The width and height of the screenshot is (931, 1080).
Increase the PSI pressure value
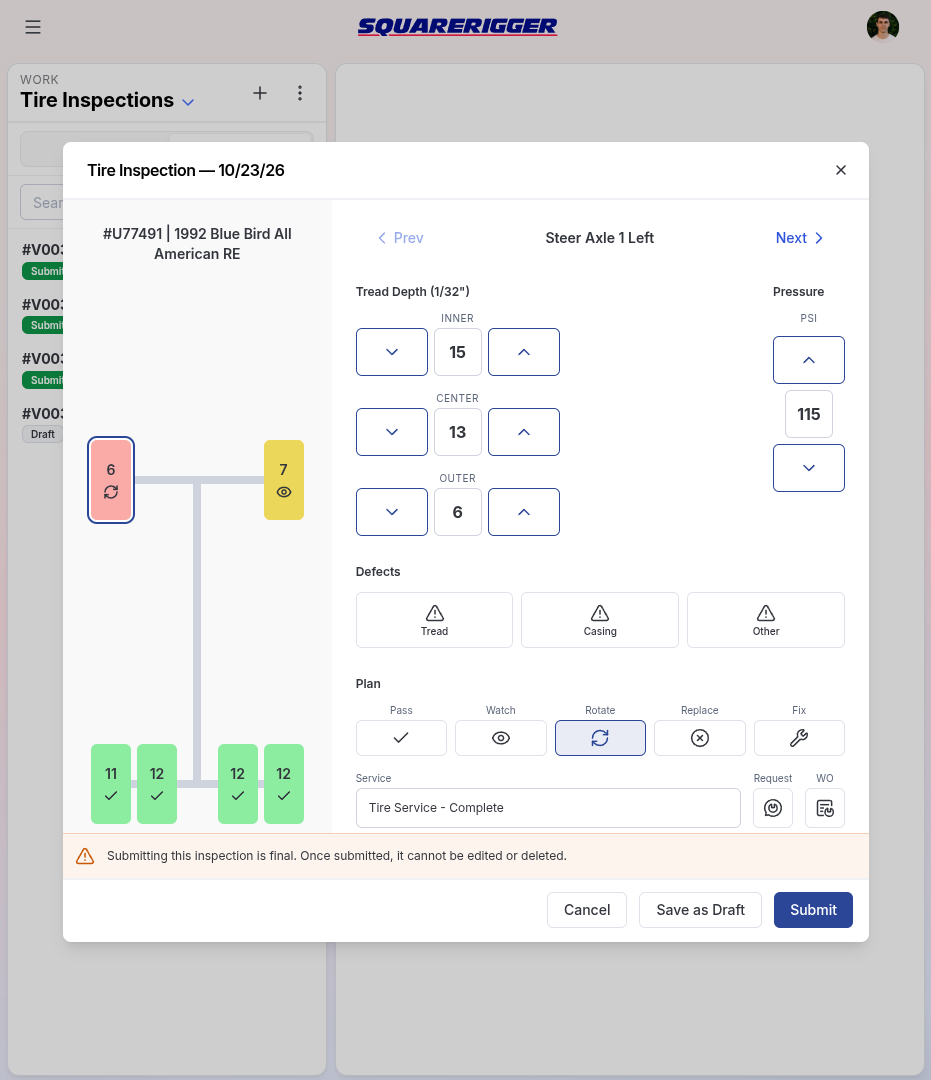pos(808,360)
